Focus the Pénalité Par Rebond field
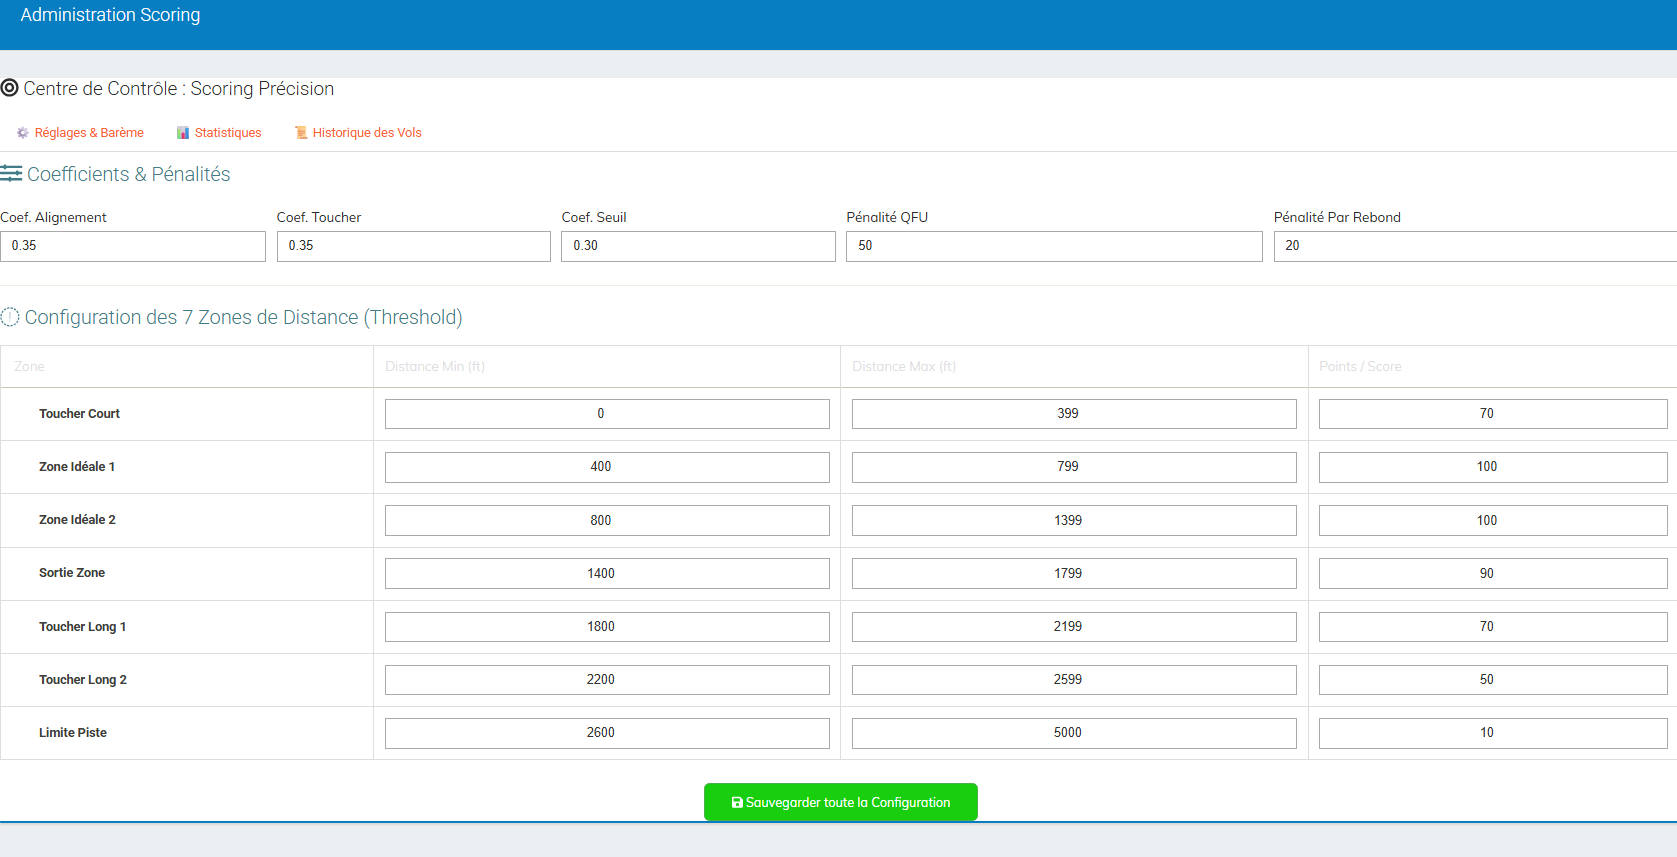 point(1475,246)
